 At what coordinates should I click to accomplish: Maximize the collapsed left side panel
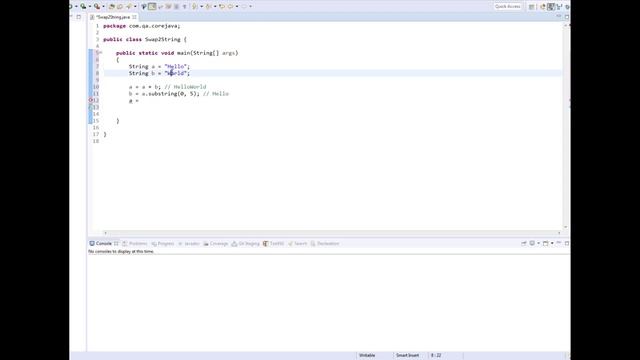coord(79,17)
